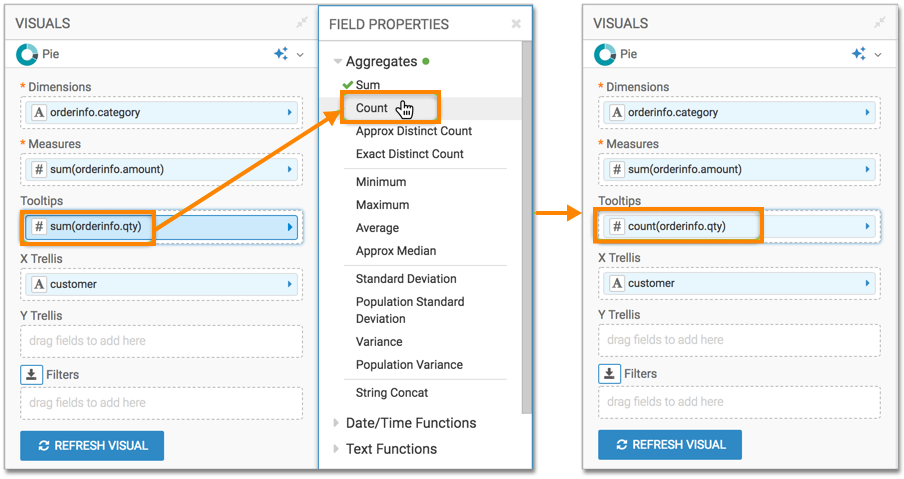The height and width of the screenshot is (479, 904).
Task: Click the download icon beside right Filters label
Action: (608, 374)
